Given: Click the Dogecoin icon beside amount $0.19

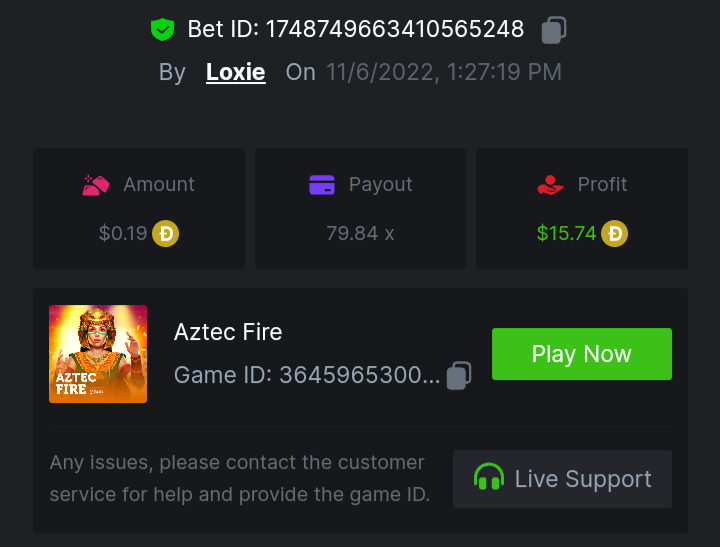Looking at the screenshot, I should 165,234.
